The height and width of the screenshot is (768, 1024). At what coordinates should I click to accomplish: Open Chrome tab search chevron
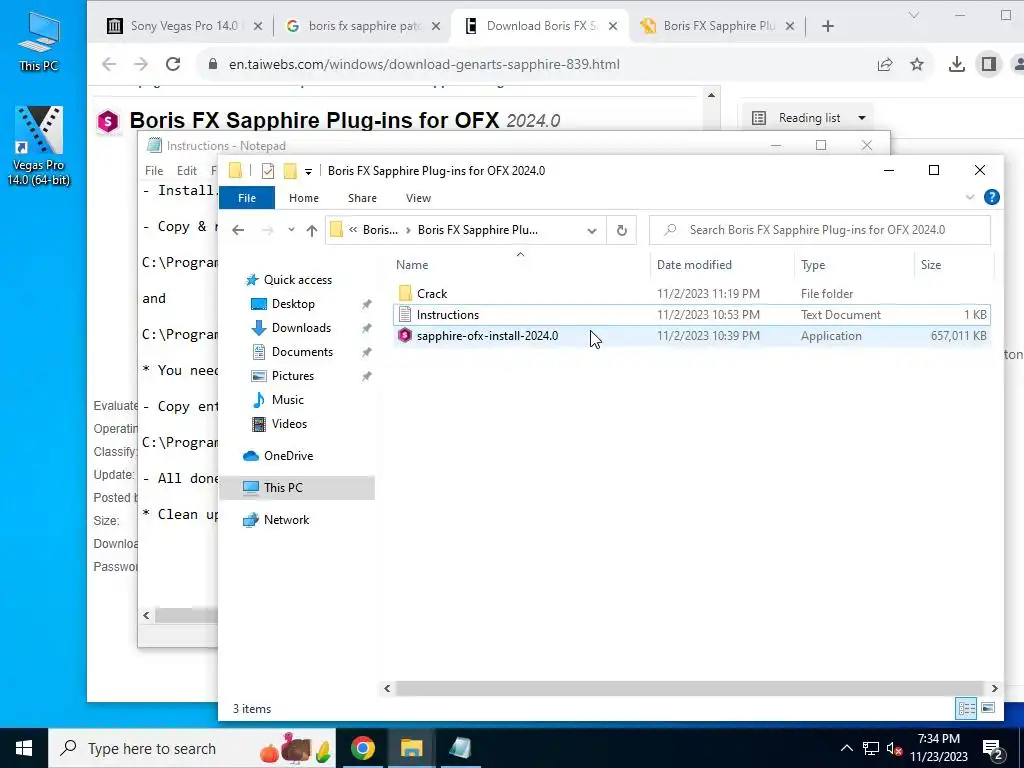[x=914, y=15]
